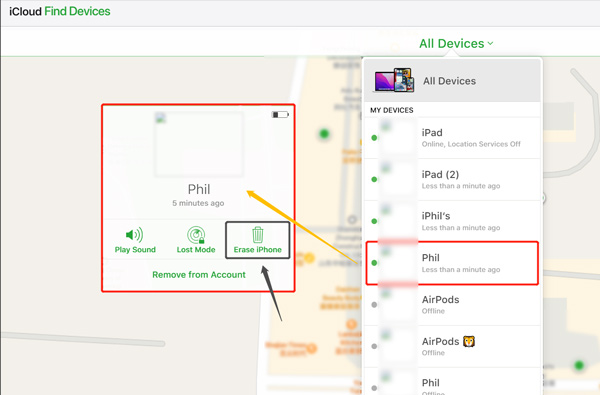Click the green online dot beside iPad (2)
This screenshot has width=600, height=395.
374,180
